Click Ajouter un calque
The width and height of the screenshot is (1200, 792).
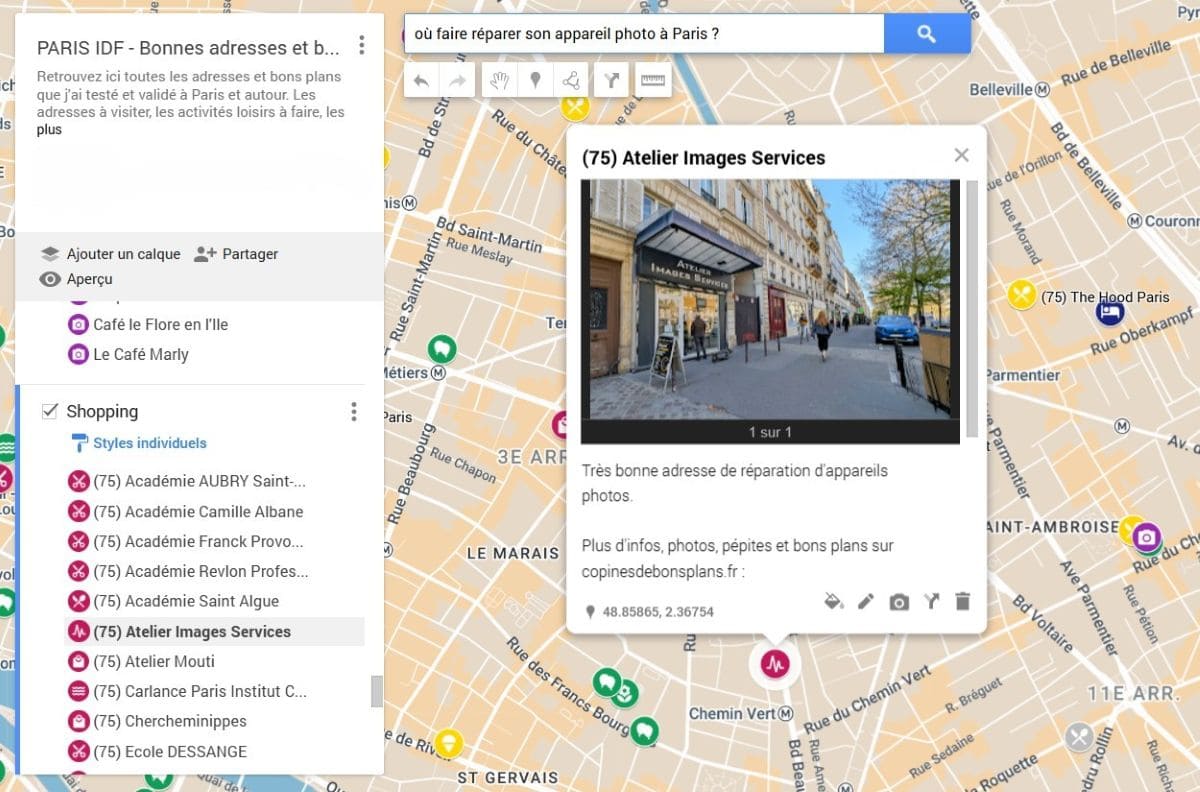pyautogui.click(x=111, y=254)
